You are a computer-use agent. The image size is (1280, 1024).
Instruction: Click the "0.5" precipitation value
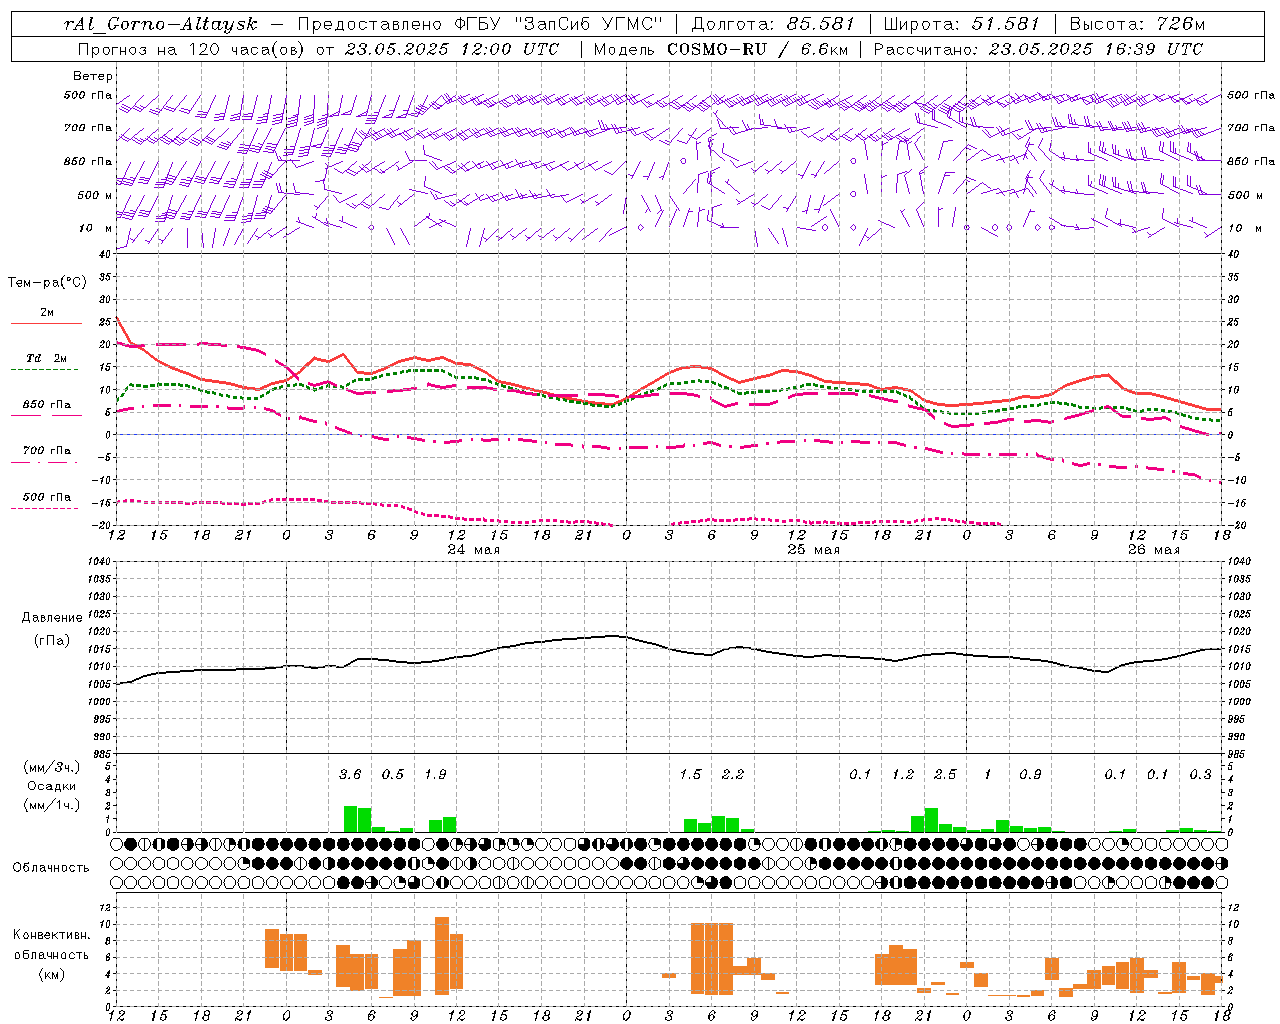(x=393, y=774)
